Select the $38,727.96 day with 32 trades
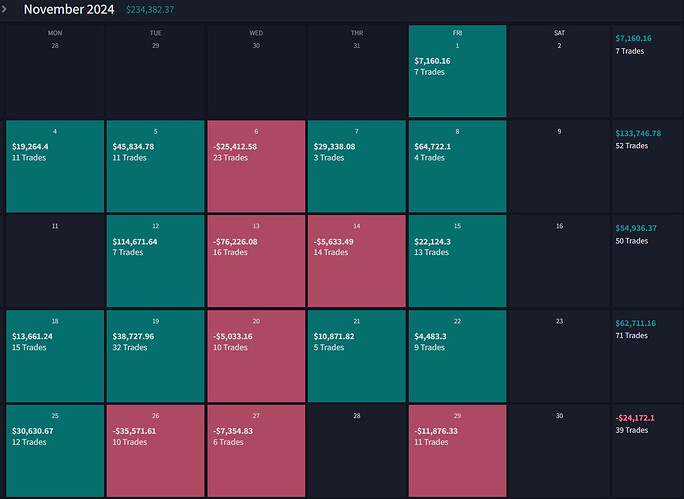Viewport: 684px width, 499px height. pos(155,355)
